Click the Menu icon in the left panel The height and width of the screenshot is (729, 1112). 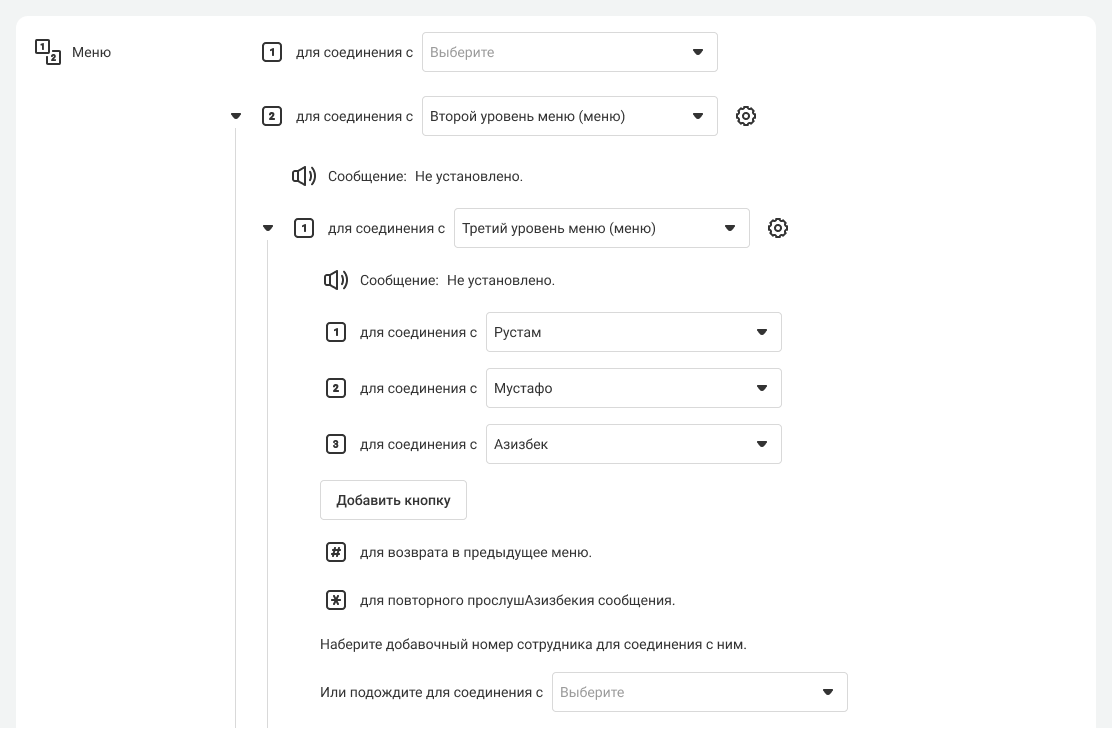click(x=48, y=52)
